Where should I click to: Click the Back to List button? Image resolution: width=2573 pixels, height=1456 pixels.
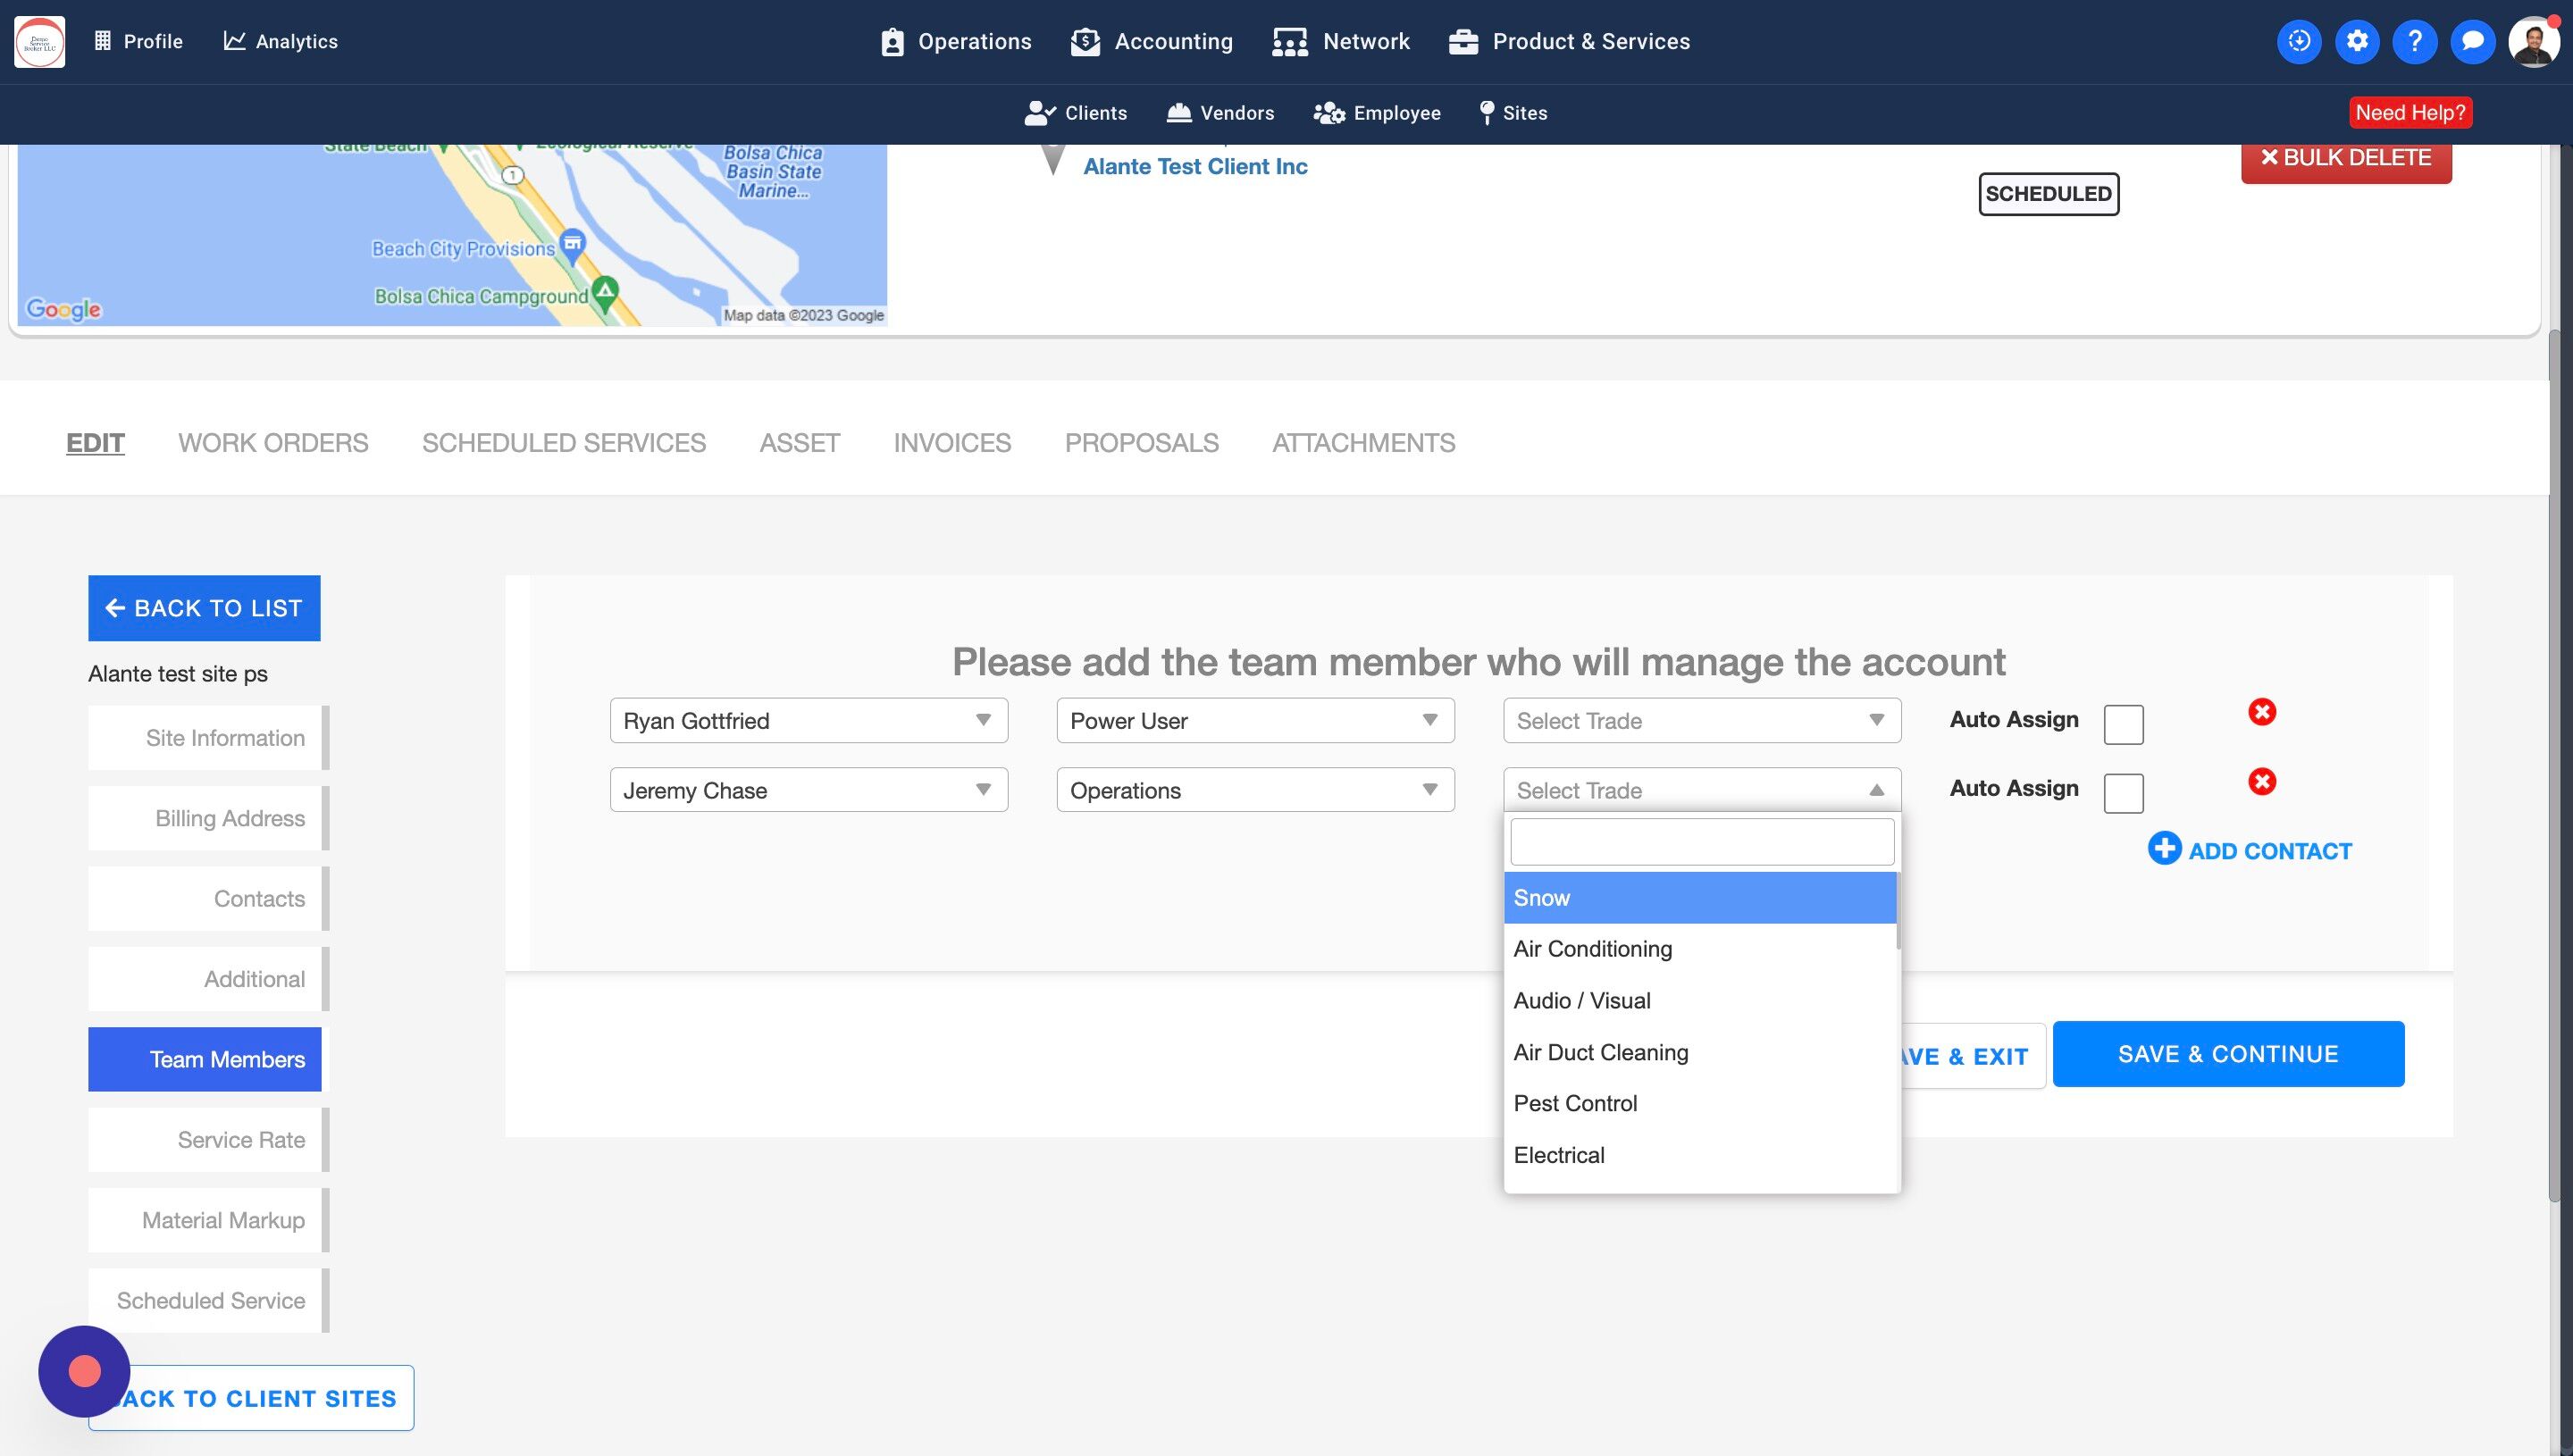[x=204, y=608]
